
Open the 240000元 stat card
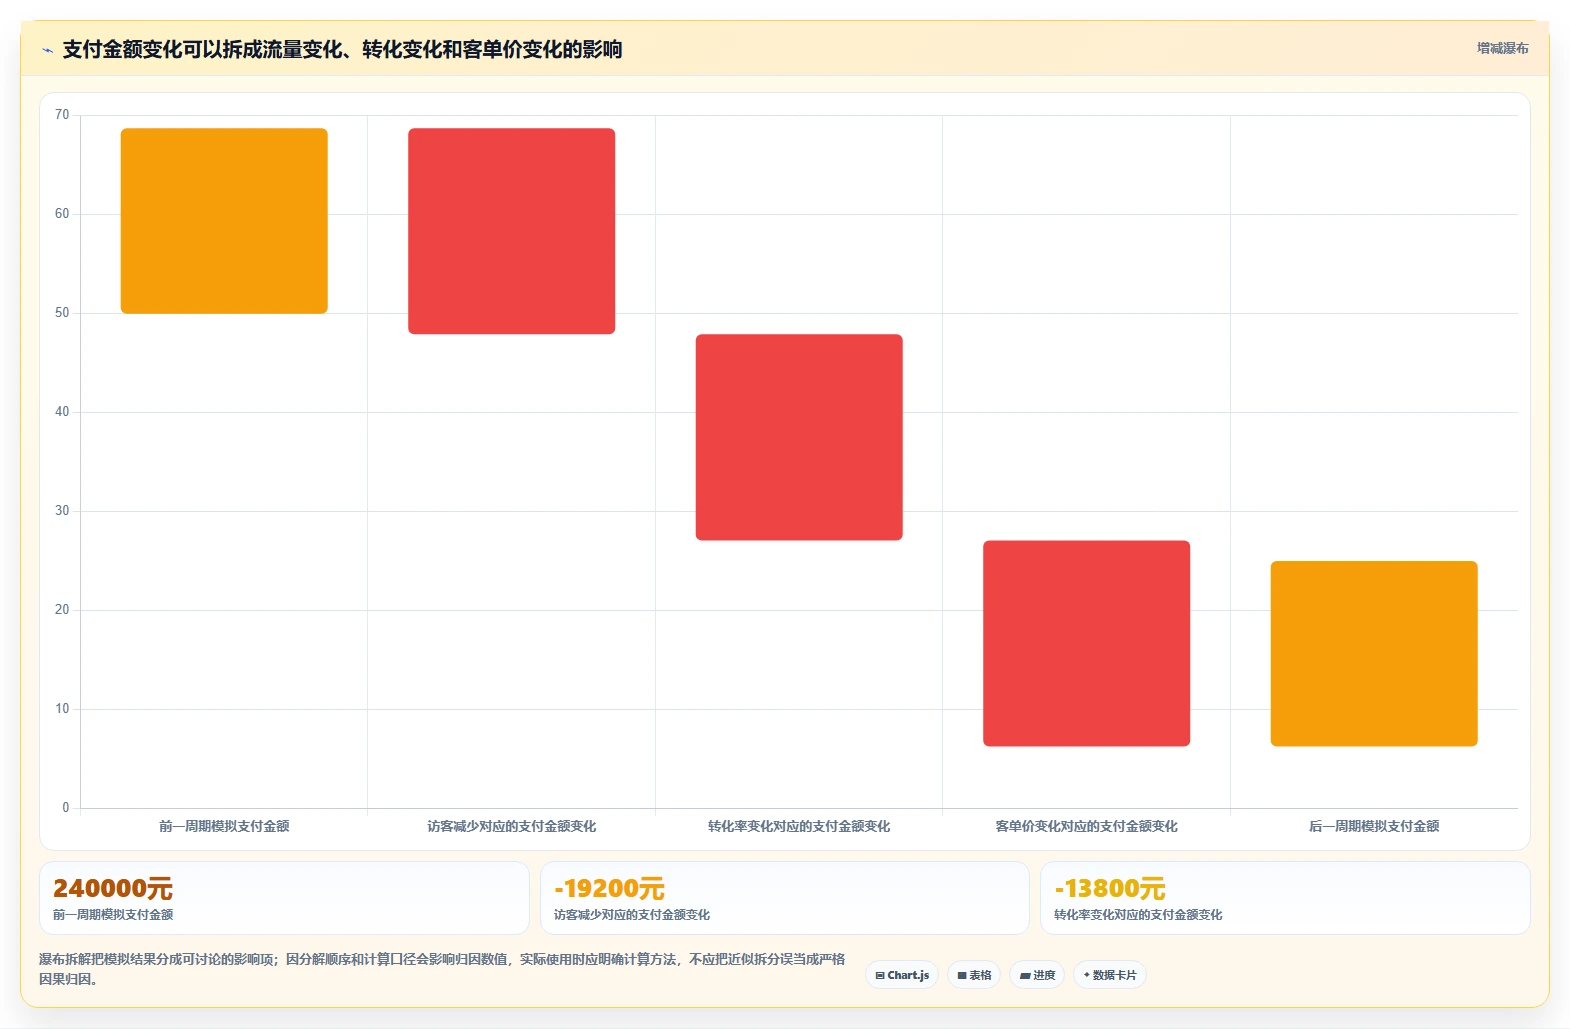click(x=284, y=898)
